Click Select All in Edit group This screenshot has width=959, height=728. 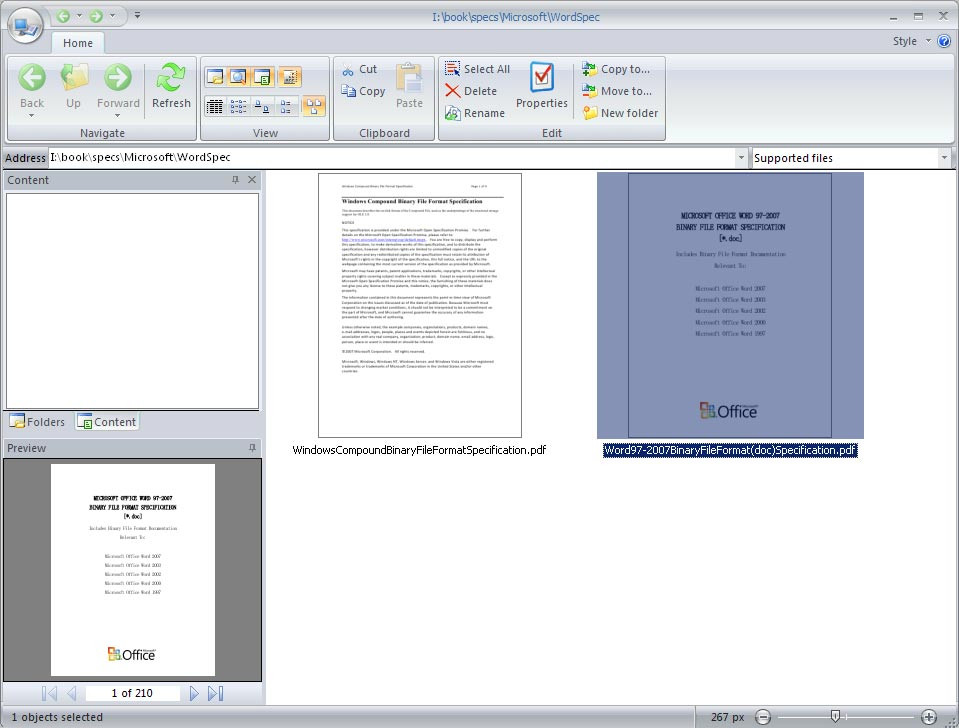(477, 69)
